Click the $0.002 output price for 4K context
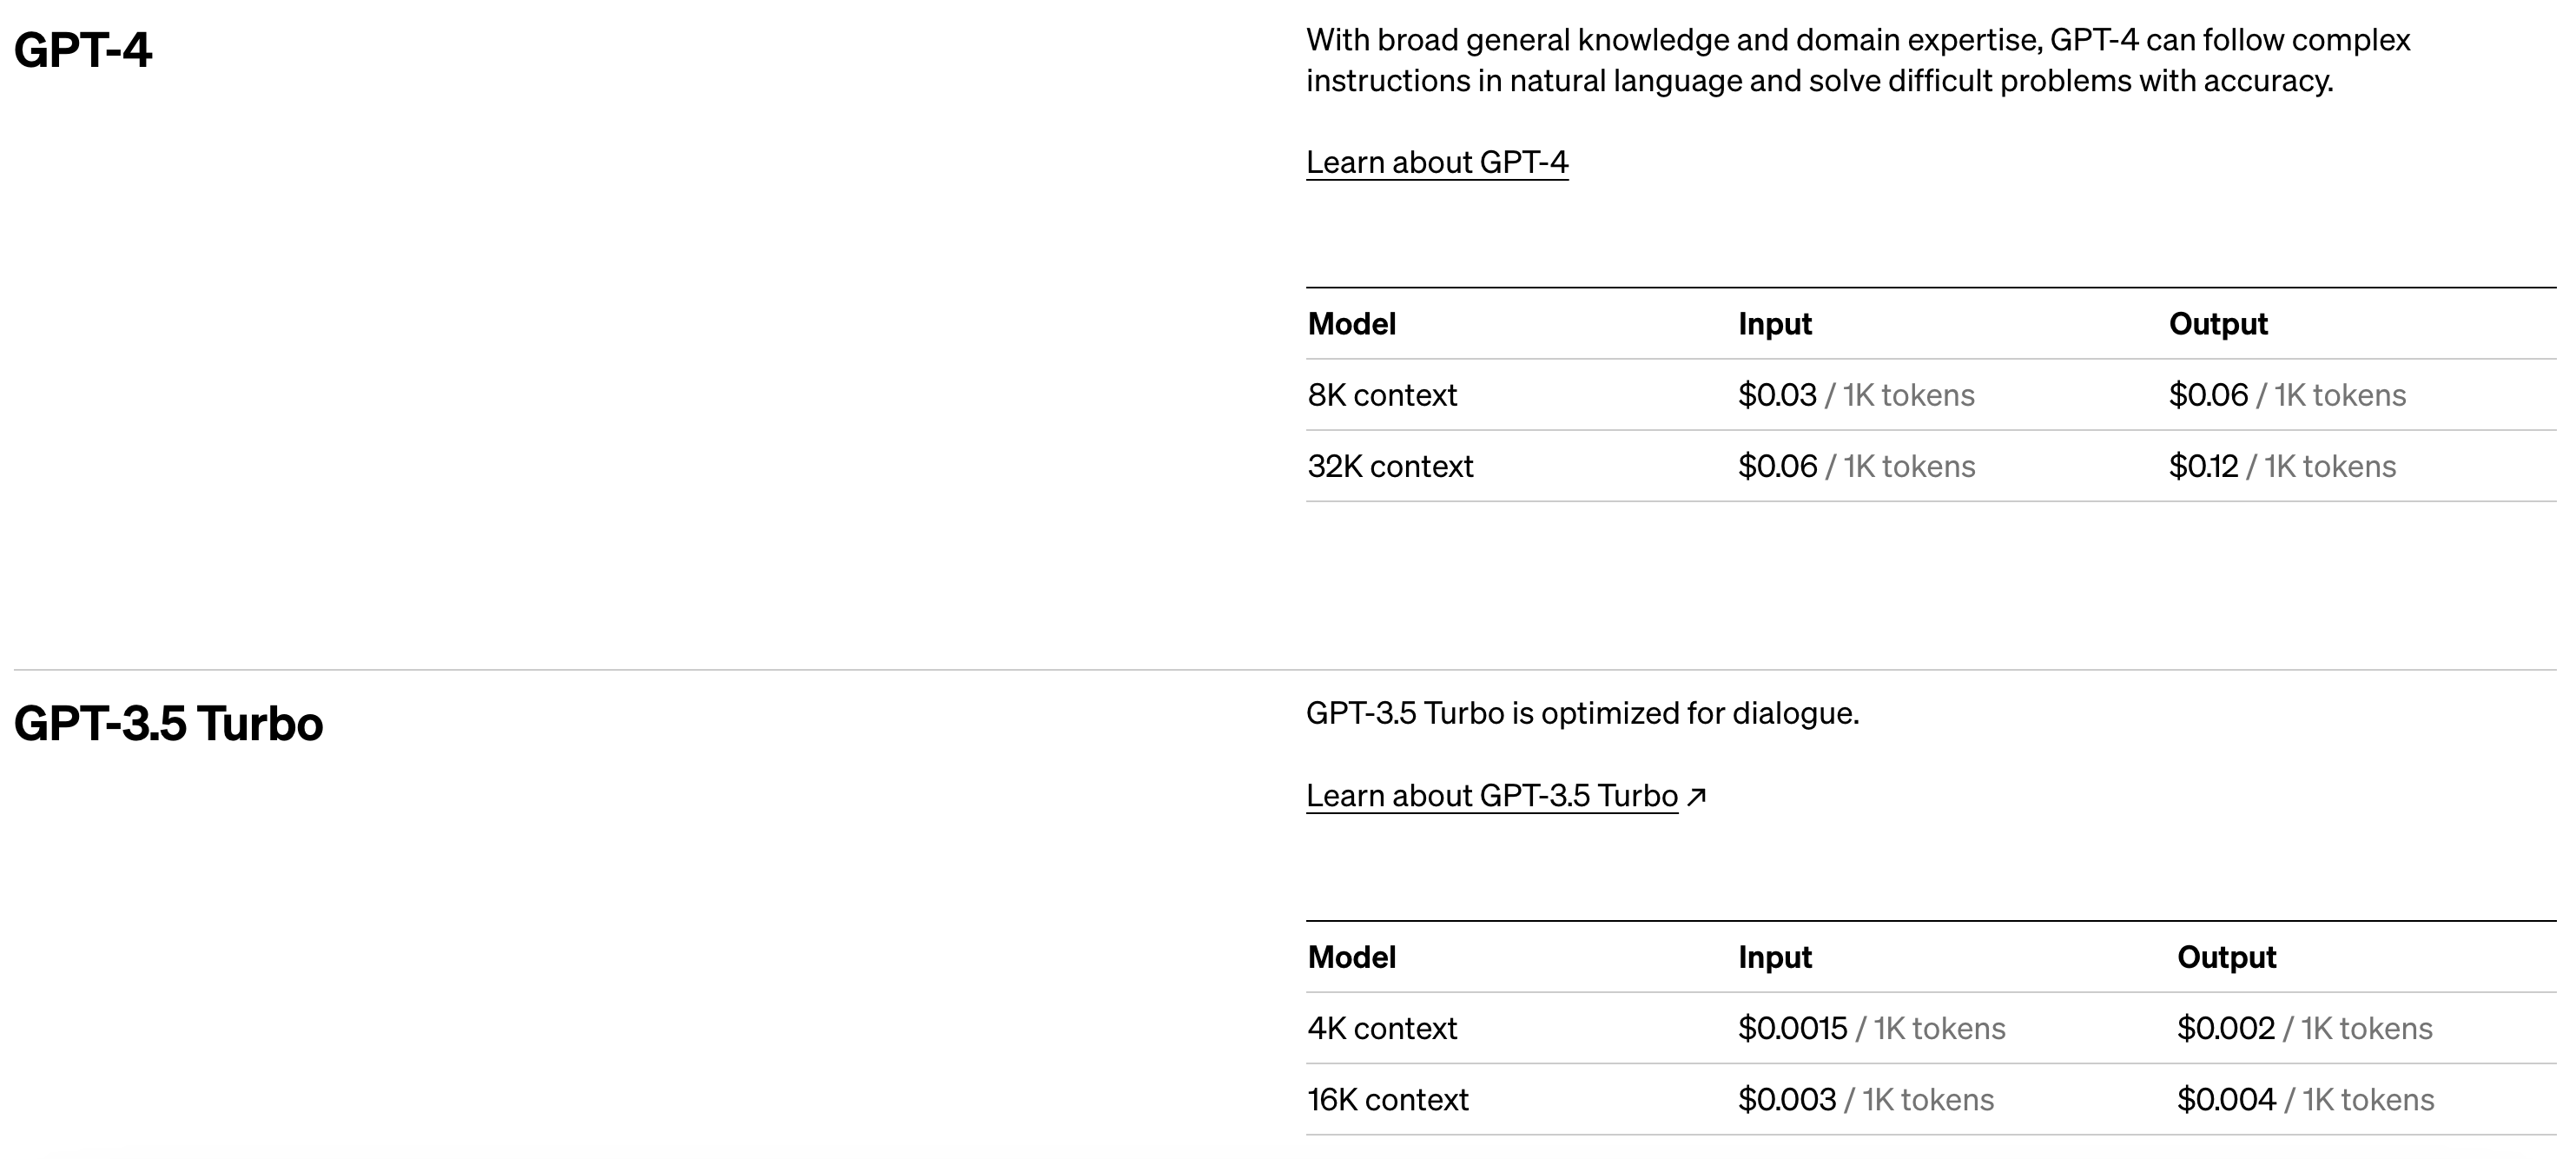Screen dimensions: 2576x1159 tap(2225, 1028)
